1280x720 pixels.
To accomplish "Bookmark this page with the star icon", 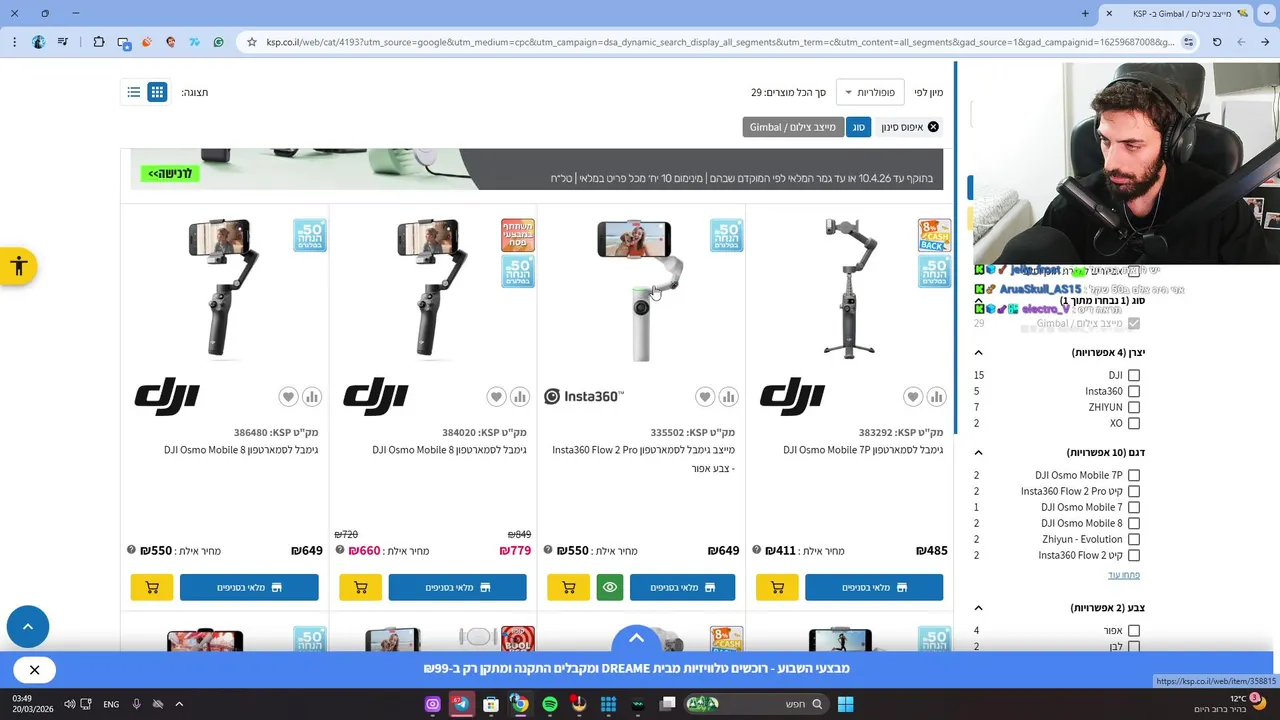I will [252, 42].
